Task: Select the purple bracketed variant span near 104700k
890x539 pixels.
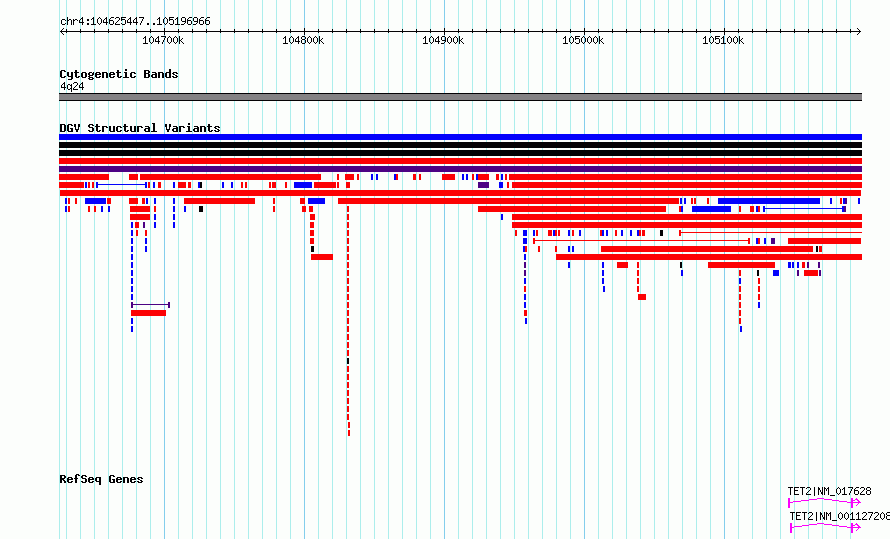Action: click(150, 305)
